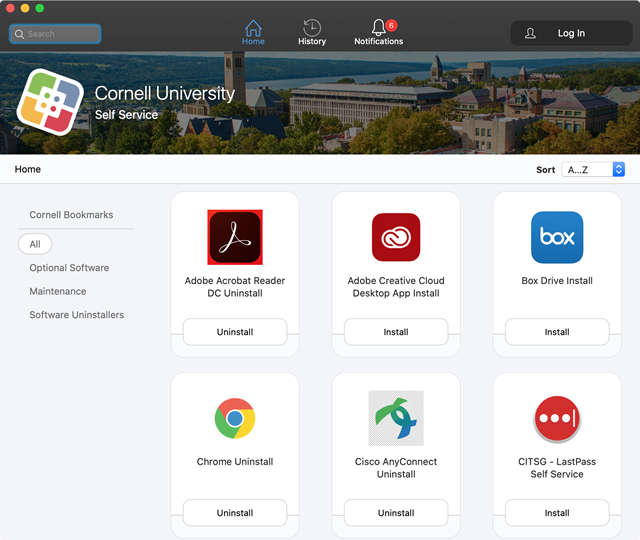Open Cornell Bookmarks in sidebar
Screen dimensions: 640x540
click(x=71, y=215)
